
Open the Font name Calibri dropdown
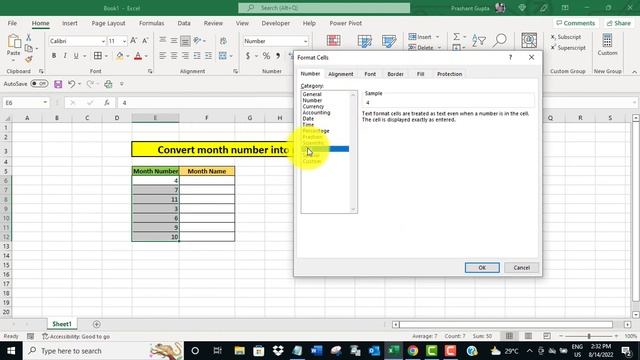tap(103, 41)
